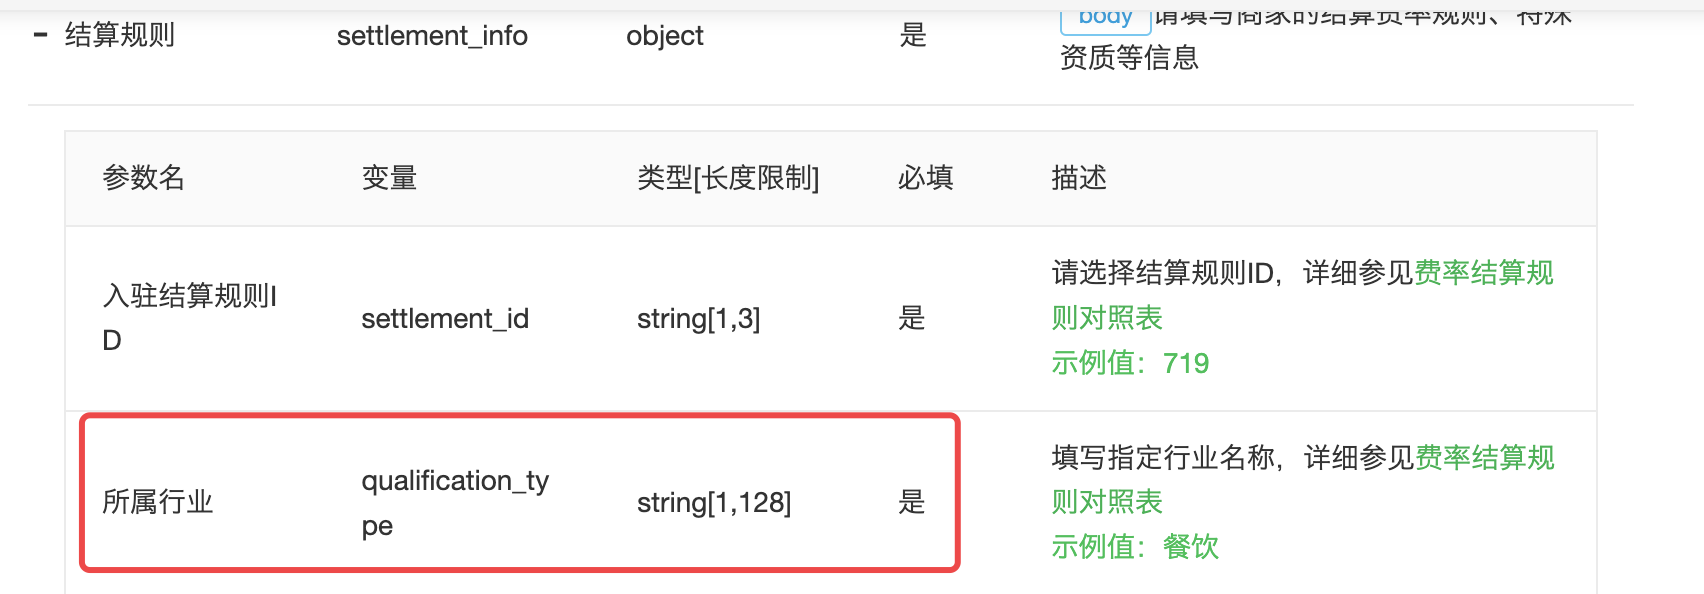Click the 示例值：719 example text
Viewport: 1704px width, 594px height.
(x=1130, y=363)
